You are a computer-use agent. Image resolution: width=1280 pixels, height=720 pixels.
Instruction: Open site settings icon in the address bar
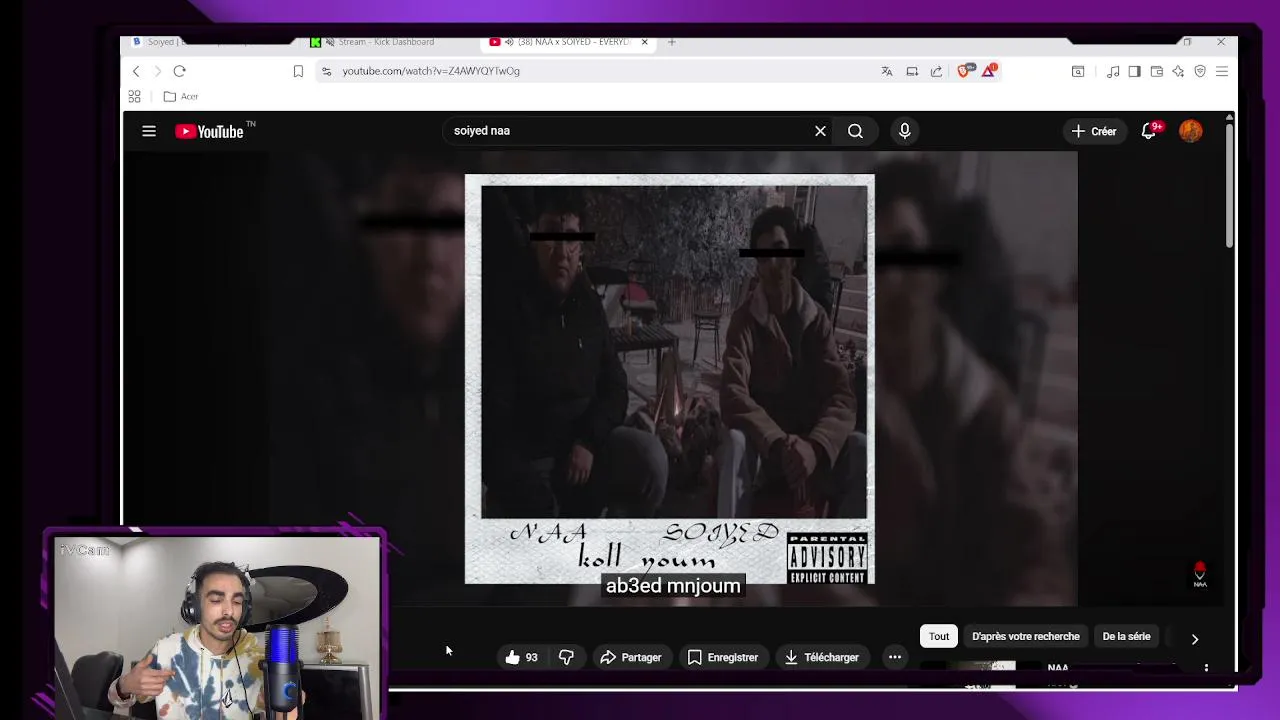tap(326, 71)
